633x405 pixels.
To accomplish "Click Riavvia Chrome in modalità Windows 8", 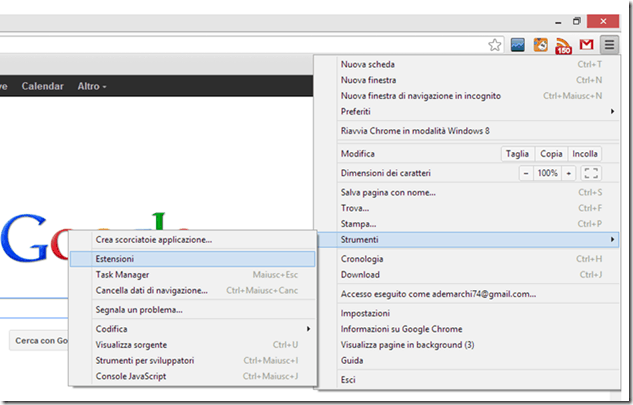I will [x=478, y=131].
